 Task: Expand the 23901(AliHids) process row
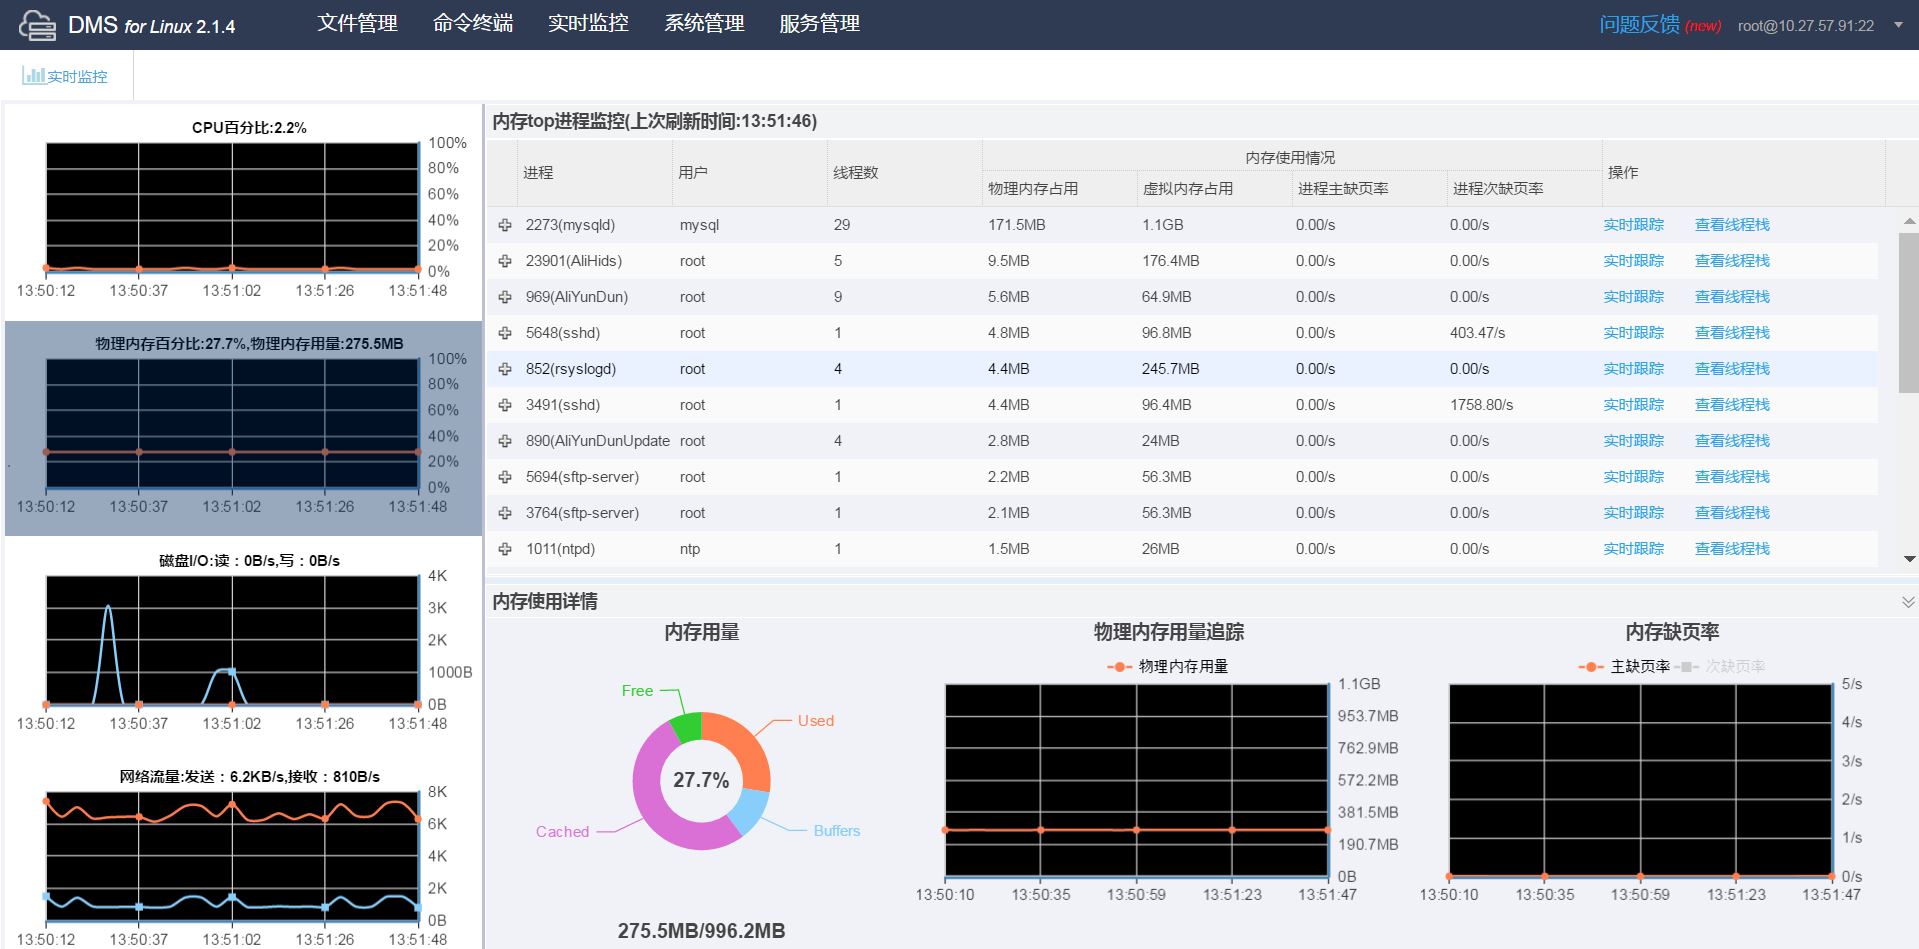click(505, 261)
